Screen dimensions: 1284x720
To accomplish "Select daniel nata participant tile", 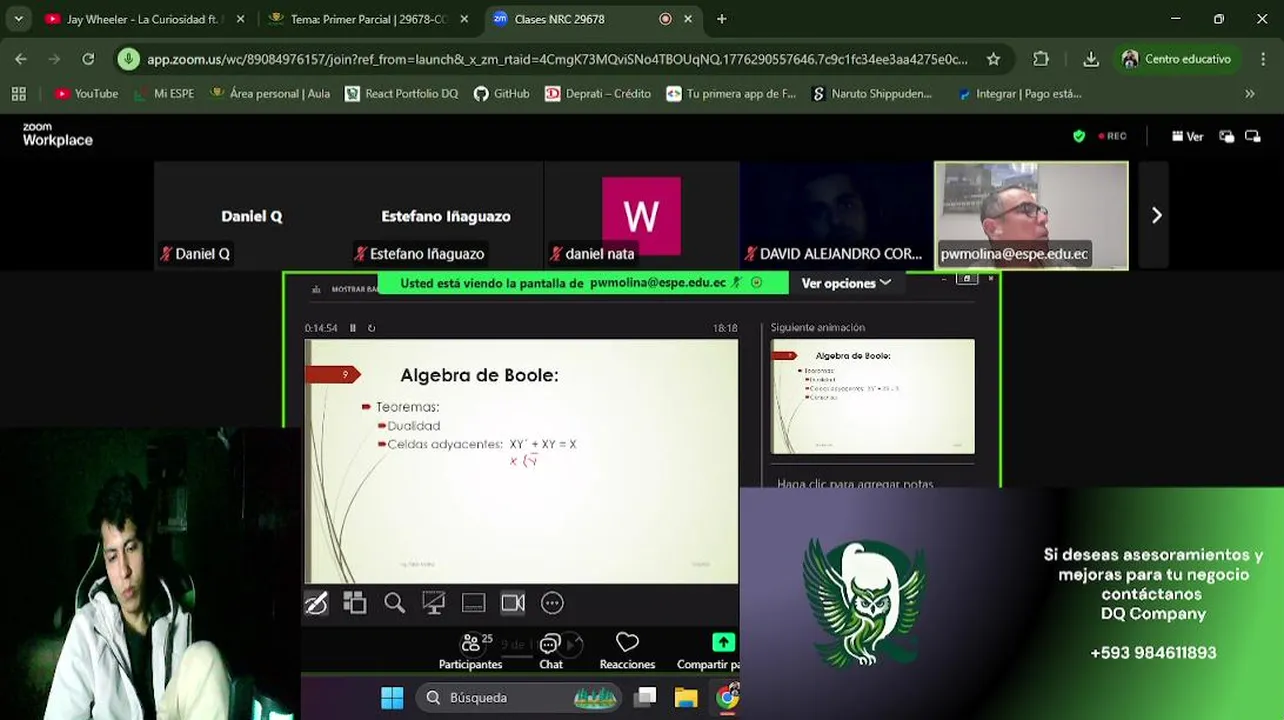I will coord(641,215).
